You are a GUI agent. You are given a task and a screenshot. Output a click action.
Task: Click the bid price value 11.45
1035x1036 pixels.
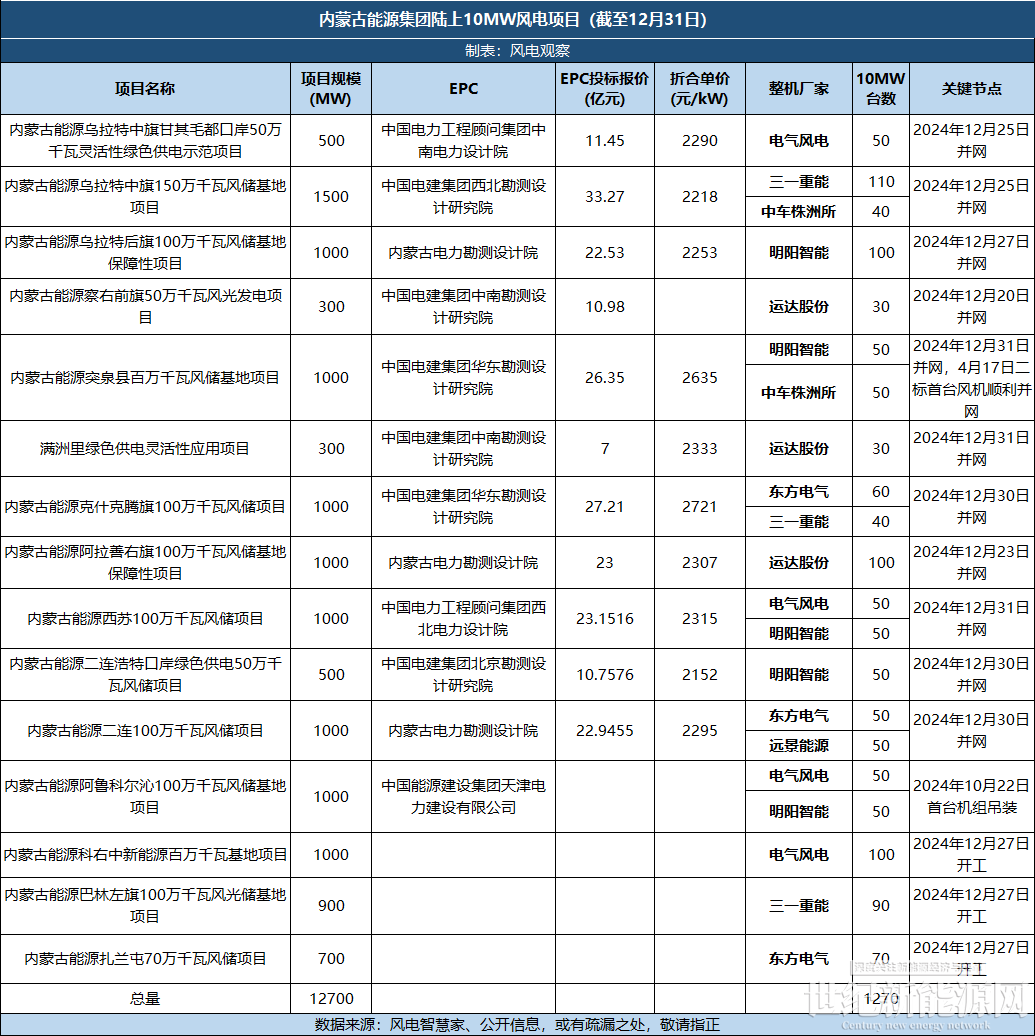tap(605, 141)
